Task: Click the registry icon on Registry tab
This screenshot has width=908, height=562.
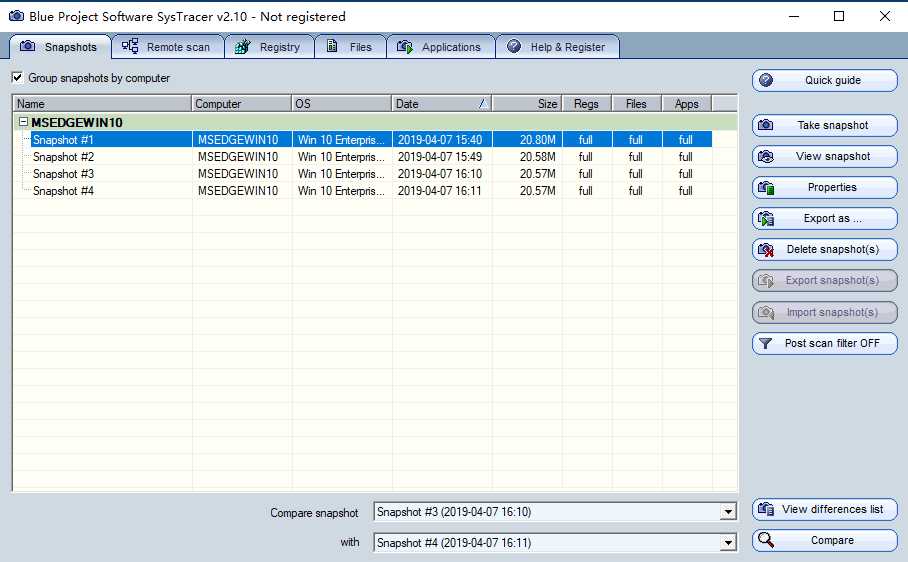Action: tap(242, 46)
